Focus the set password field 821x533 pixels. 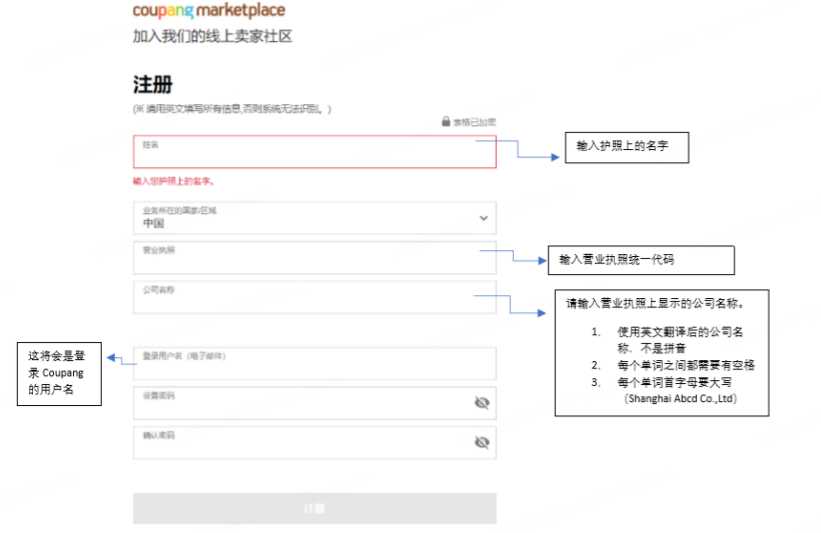coord(315,403)
